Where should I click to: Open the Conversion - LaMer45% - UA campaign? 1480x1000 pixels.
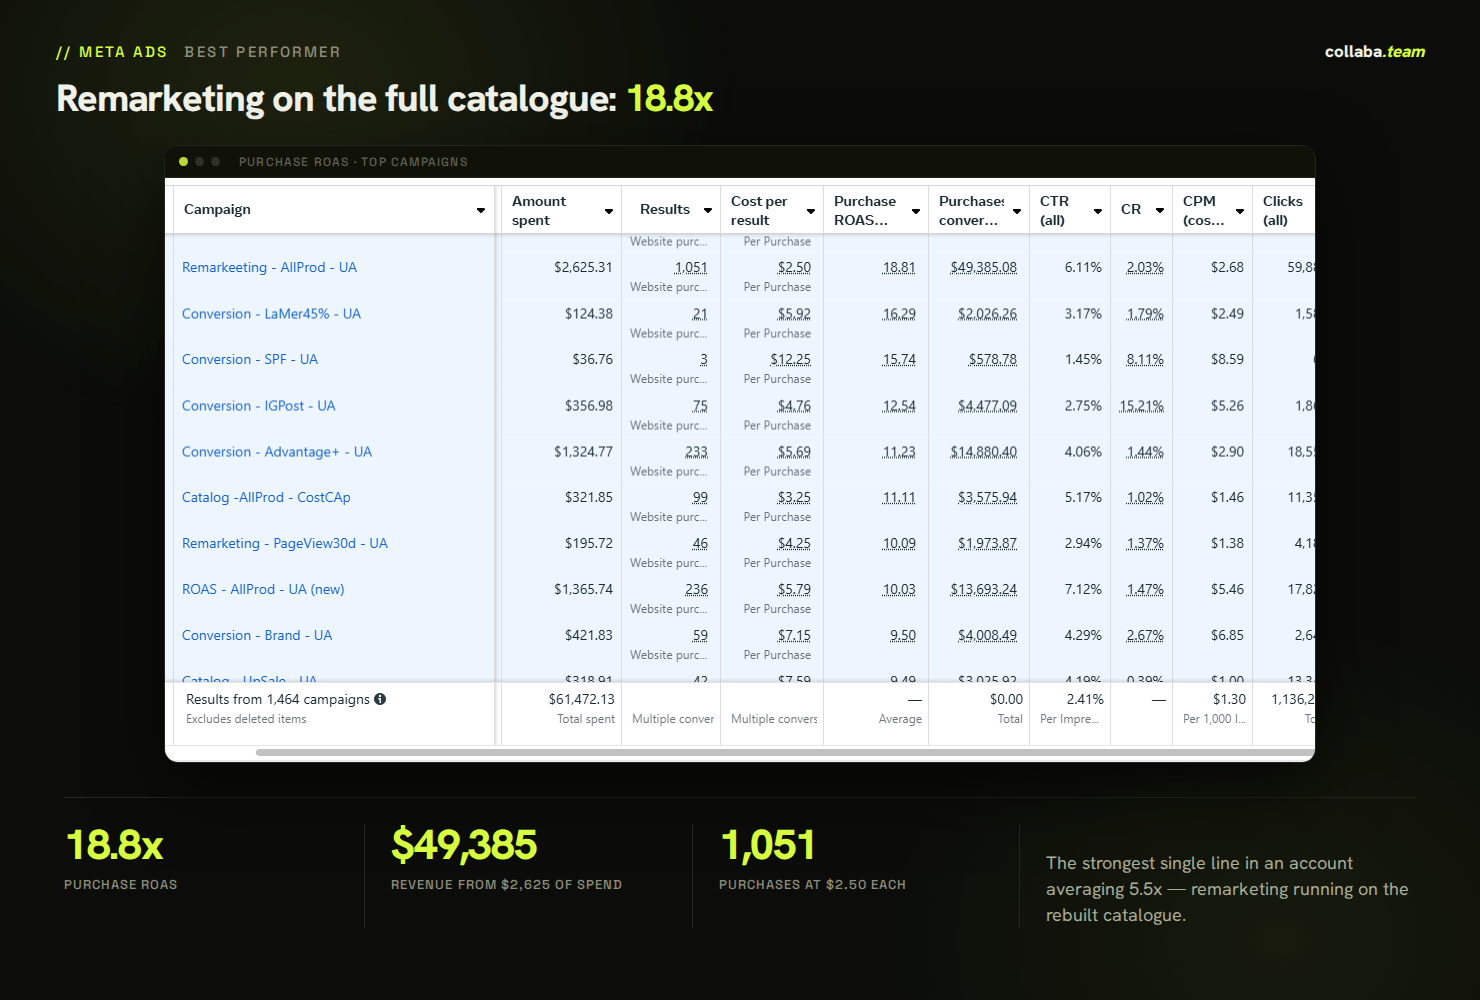point(271,313)
